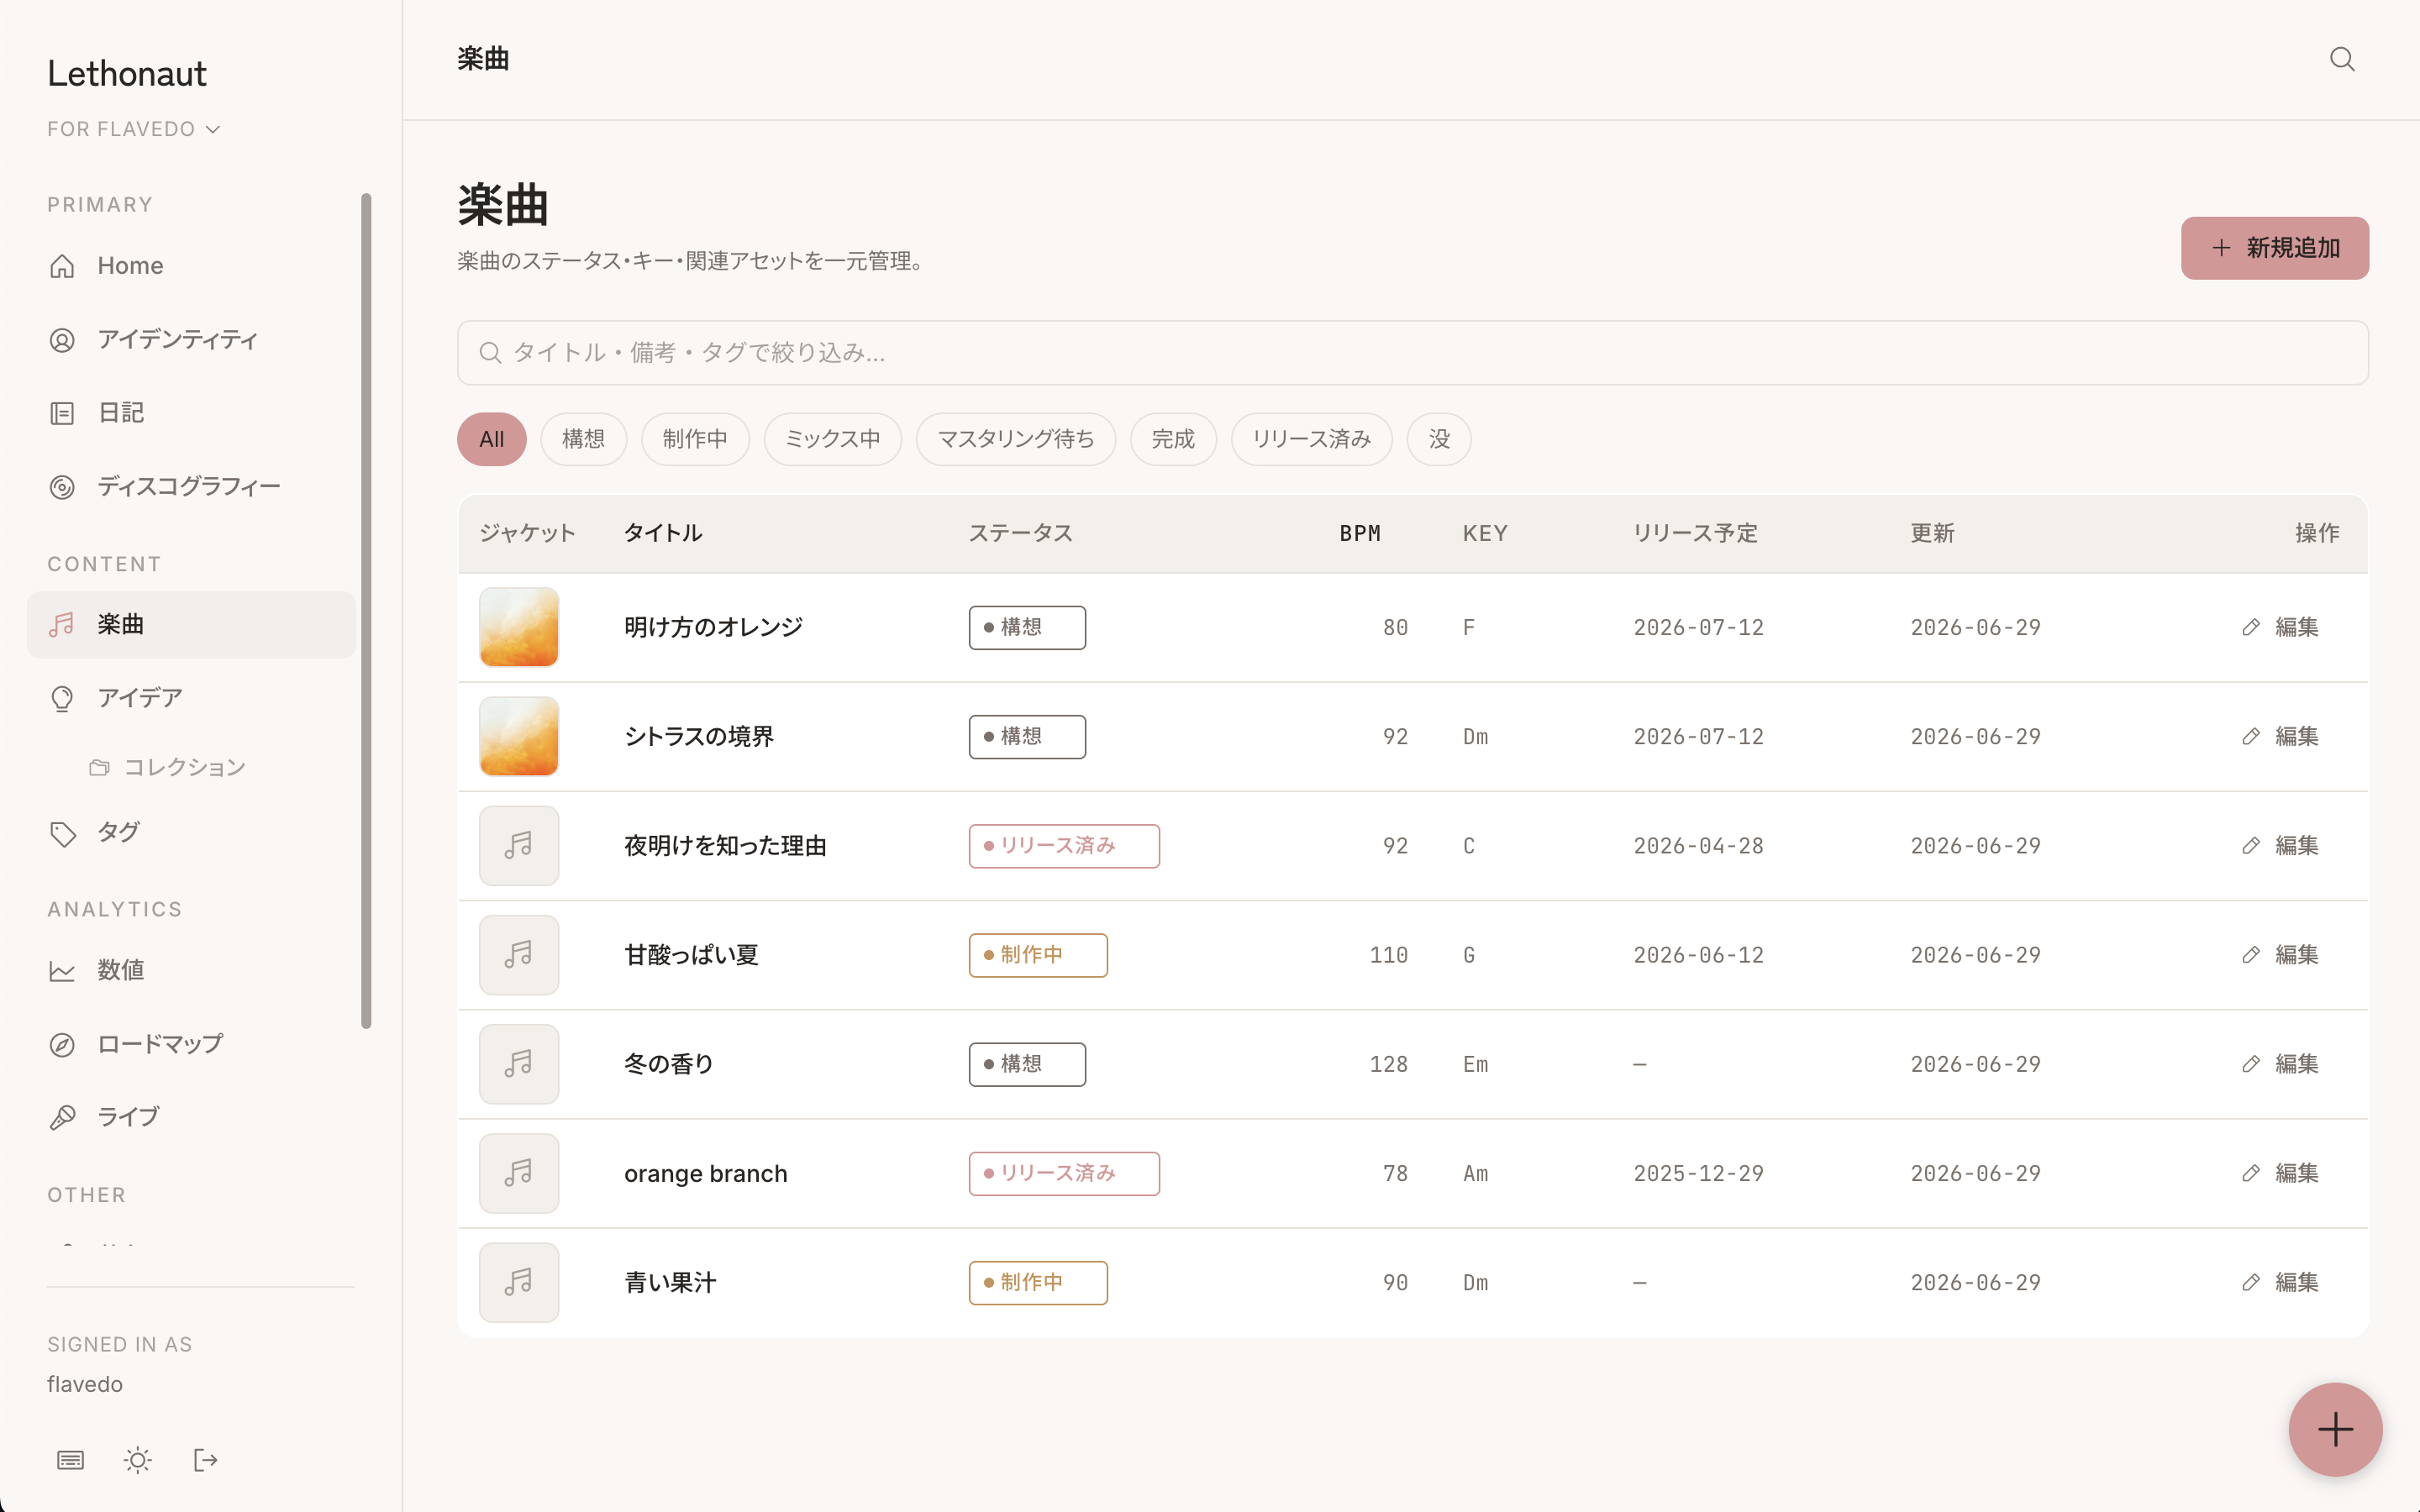
Task: Click pencil icon for 明け方のオレンジ row
Action: pos(2251,627)
